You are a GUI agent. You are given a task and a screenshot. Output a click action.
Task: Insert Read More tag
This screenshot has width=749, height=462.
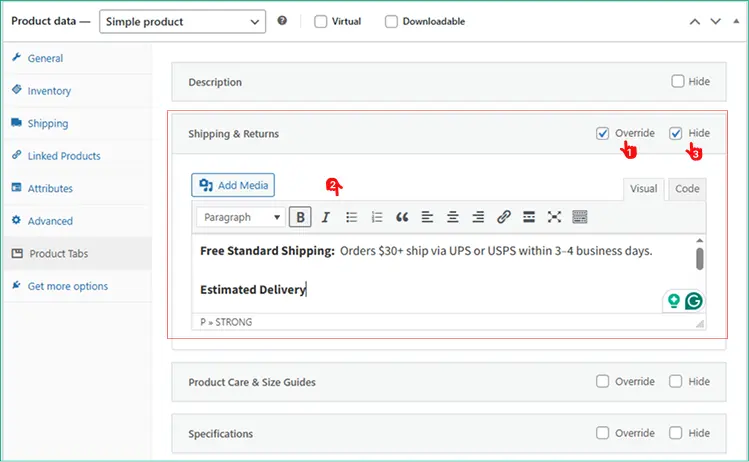(529, 217)
